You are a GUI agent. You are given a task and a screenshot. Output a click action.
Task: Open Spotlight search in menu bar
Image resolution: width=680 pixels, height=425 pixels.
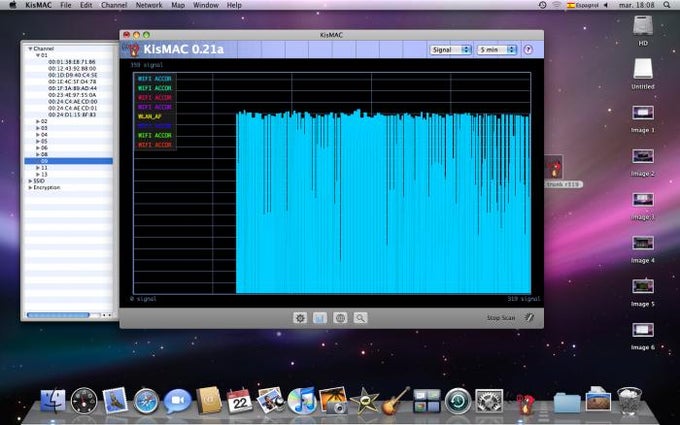[x=667, y=5]
